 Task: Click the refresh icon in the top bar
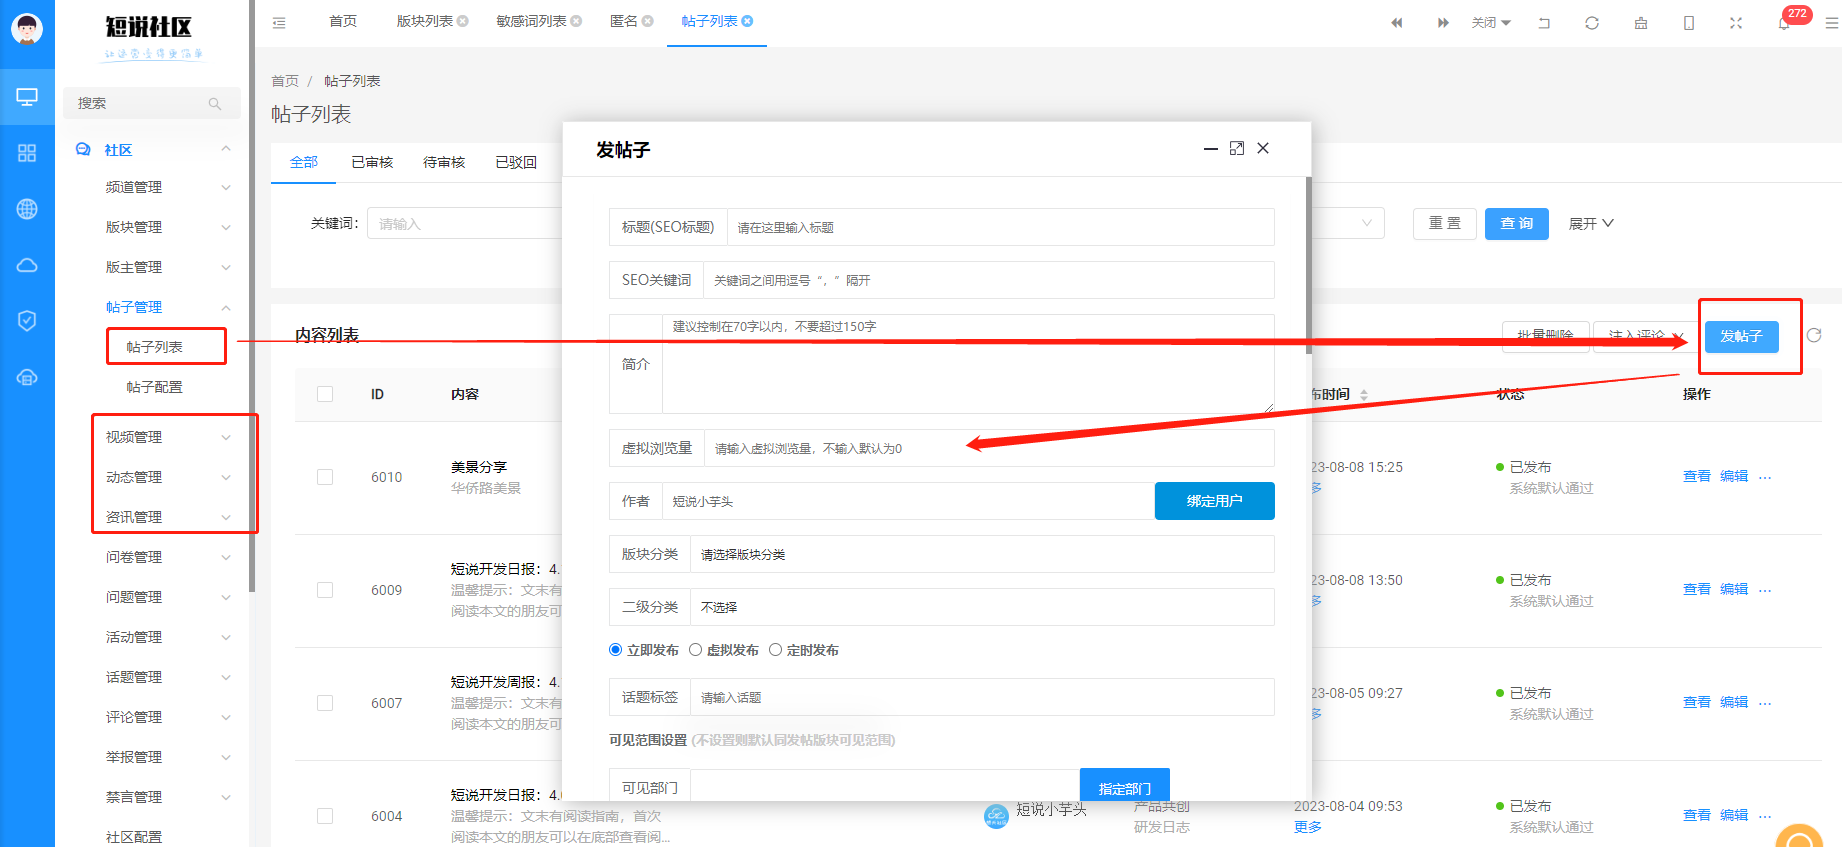(x=1592, y=23)
